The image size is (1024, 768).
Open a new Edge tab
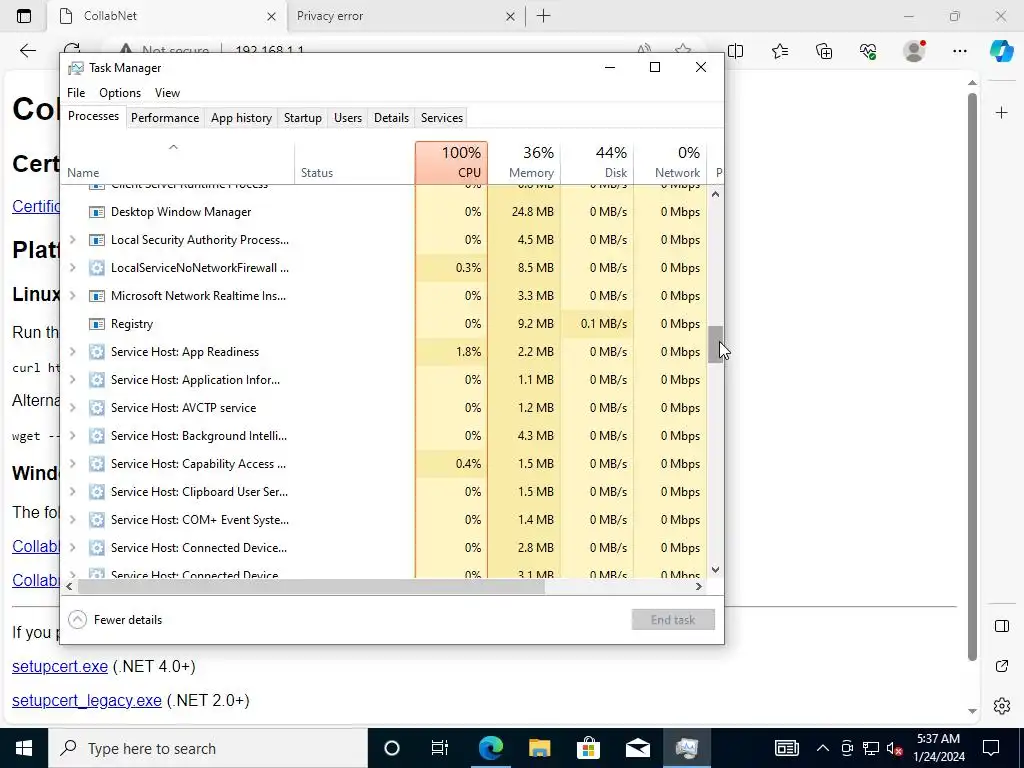(543, 16)
